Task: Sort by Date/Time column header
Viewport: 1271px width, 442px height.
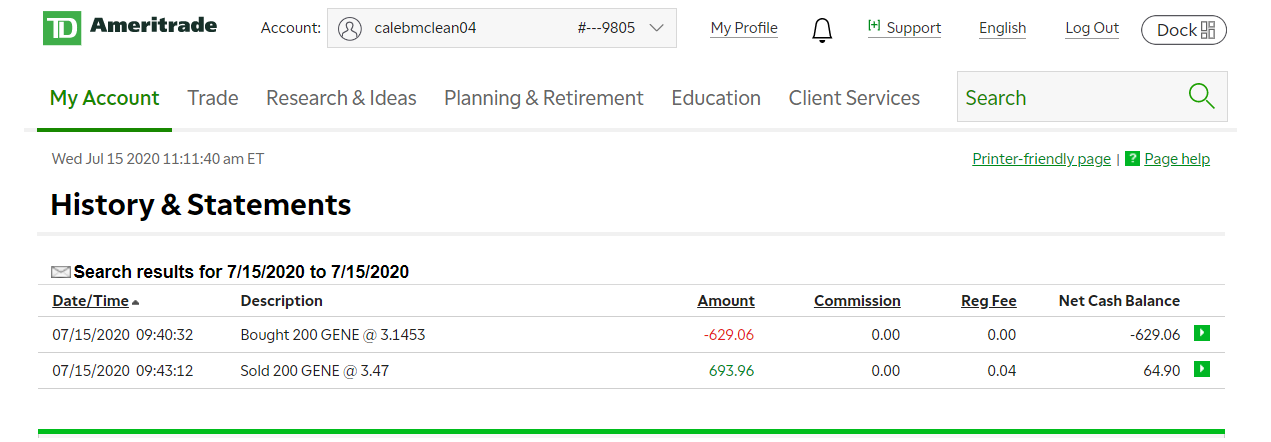Action: [x=91, y=301]
